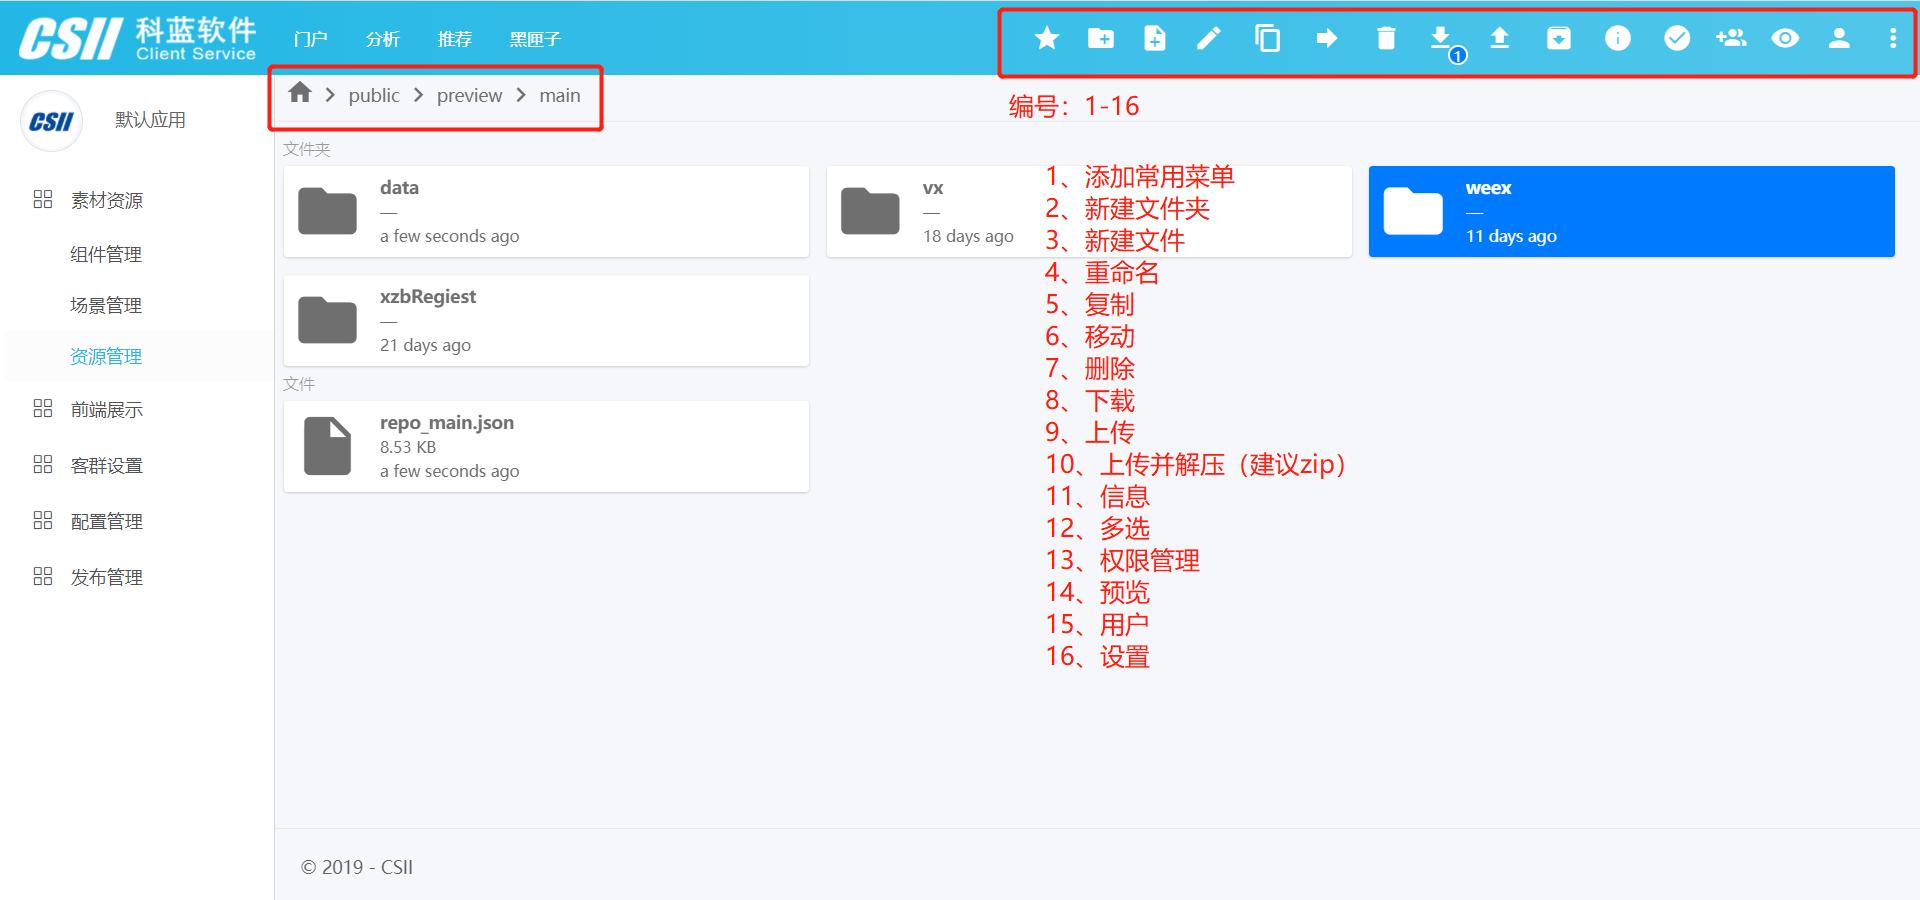The image size is (1920, 900).
Task: Go to home via breadcrumb house icon
Action: pyautogui.click(x=300, y=93)
